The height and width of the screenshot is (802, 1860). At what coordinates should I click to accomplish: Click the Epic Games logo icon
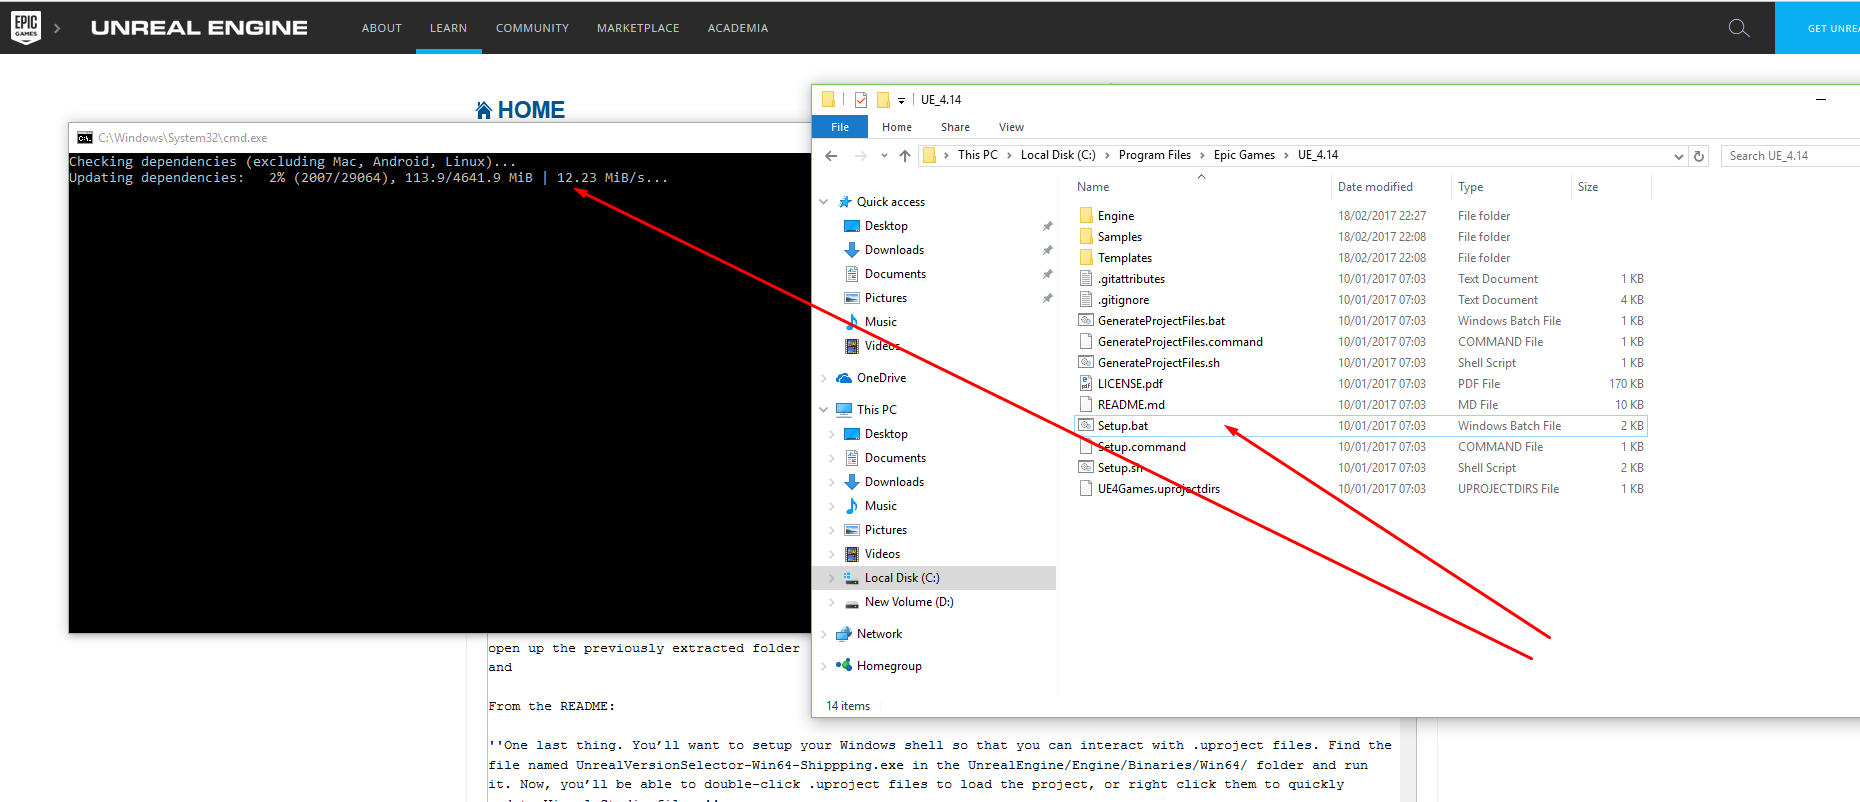26,27
